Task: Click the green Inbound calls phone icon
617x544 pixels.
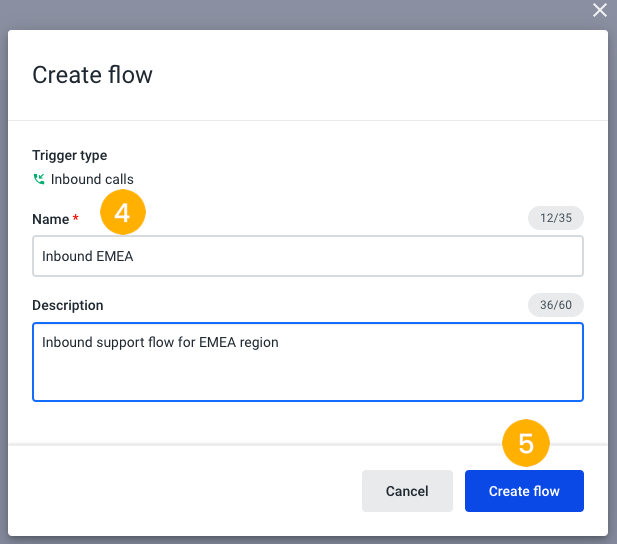Action: pyautogui.click(x=39, y=180)
